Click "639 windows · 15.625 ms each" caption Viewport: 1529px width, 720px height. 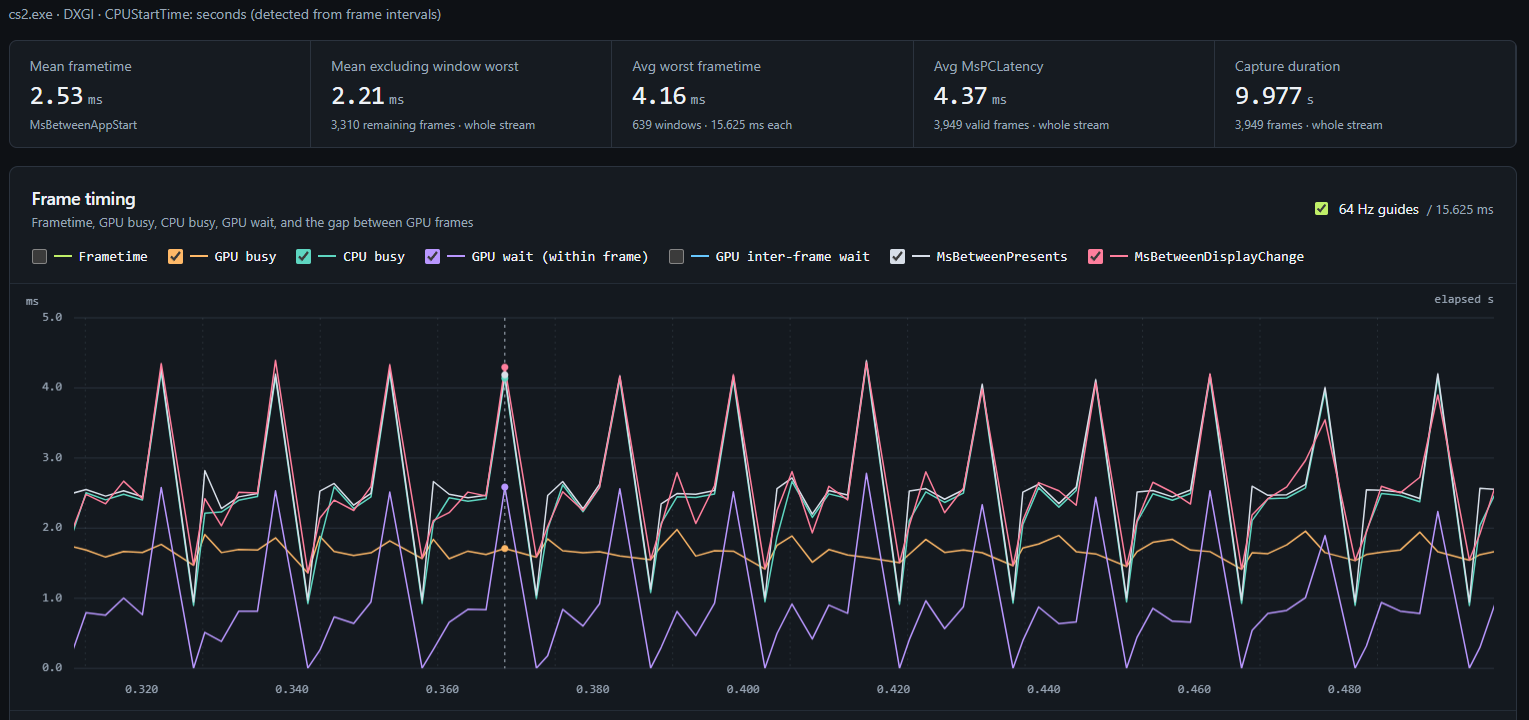tap(713, 125)
